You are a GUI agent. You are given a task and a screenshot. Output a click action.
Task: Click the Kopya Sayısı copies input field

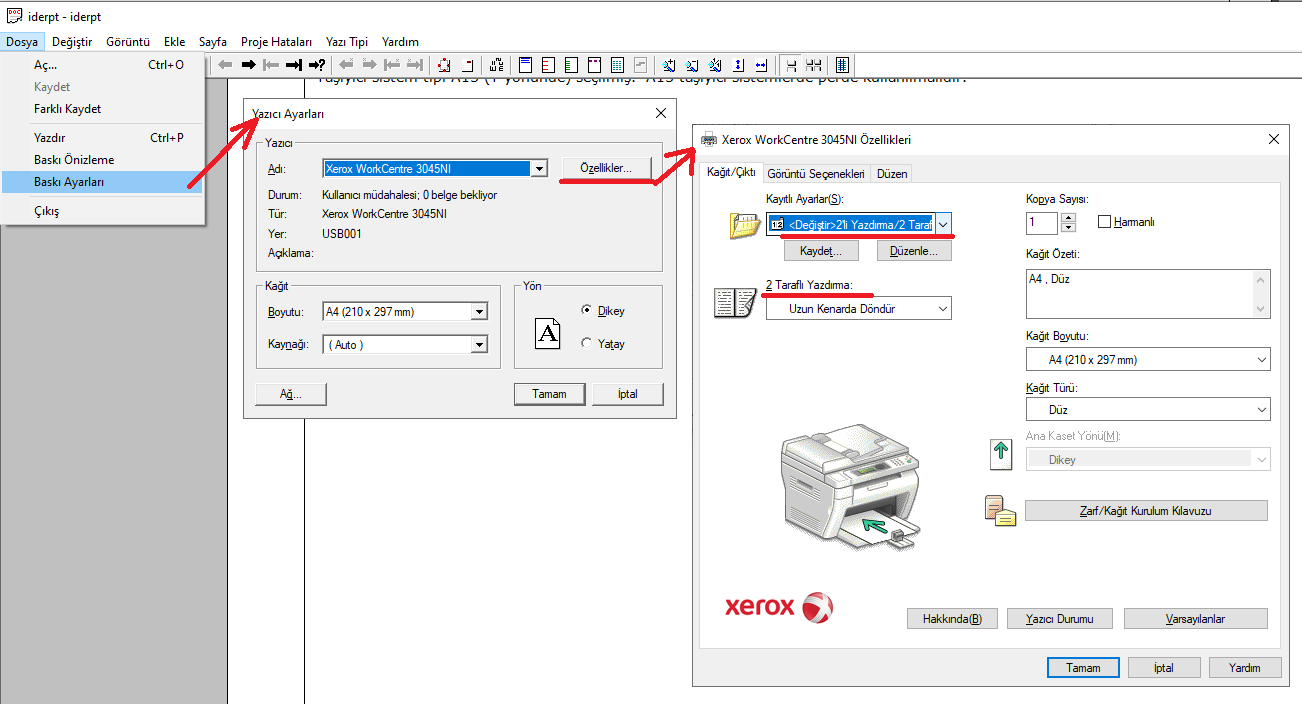tap(1042, 223)
